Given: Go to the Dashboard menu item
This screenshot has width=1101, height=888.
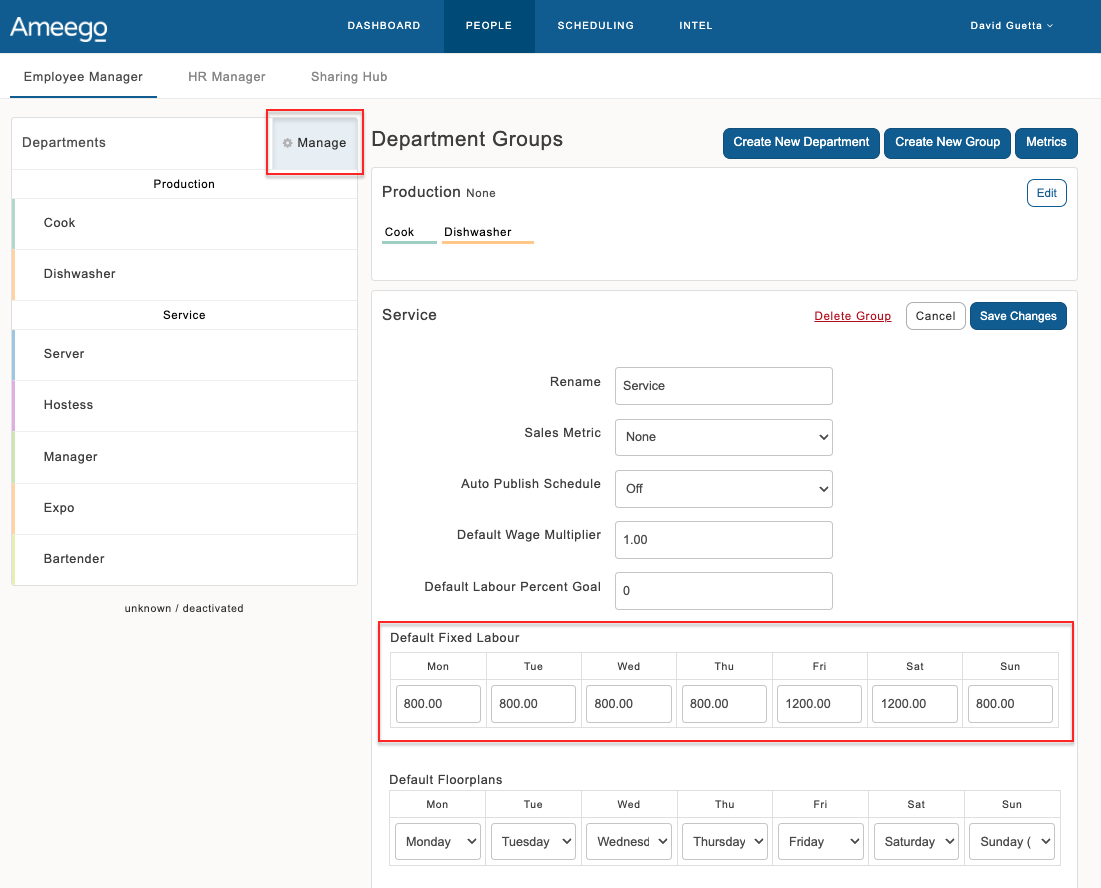Looking at the screenshot, I should (383, 26).
